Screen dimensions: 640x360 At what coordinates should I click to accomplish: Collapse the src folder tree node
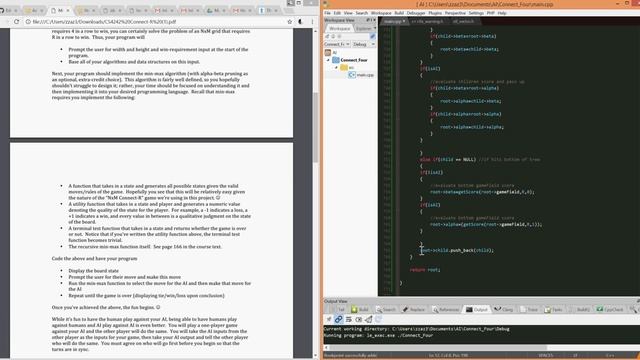(336, 67)
